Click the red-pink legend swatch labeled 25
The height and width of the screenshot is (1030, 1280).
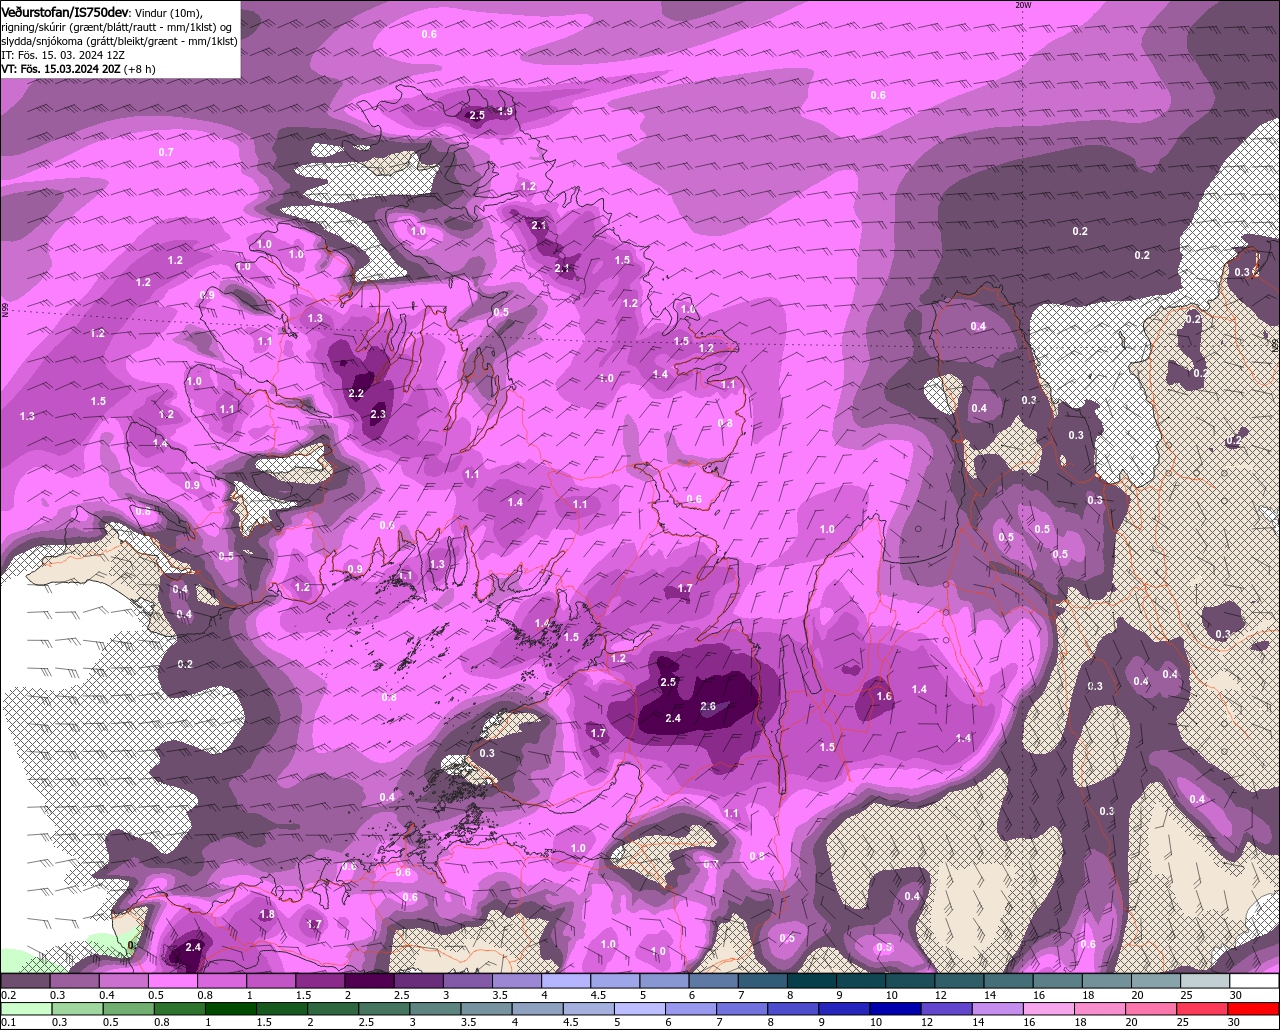[1203, 1008]
